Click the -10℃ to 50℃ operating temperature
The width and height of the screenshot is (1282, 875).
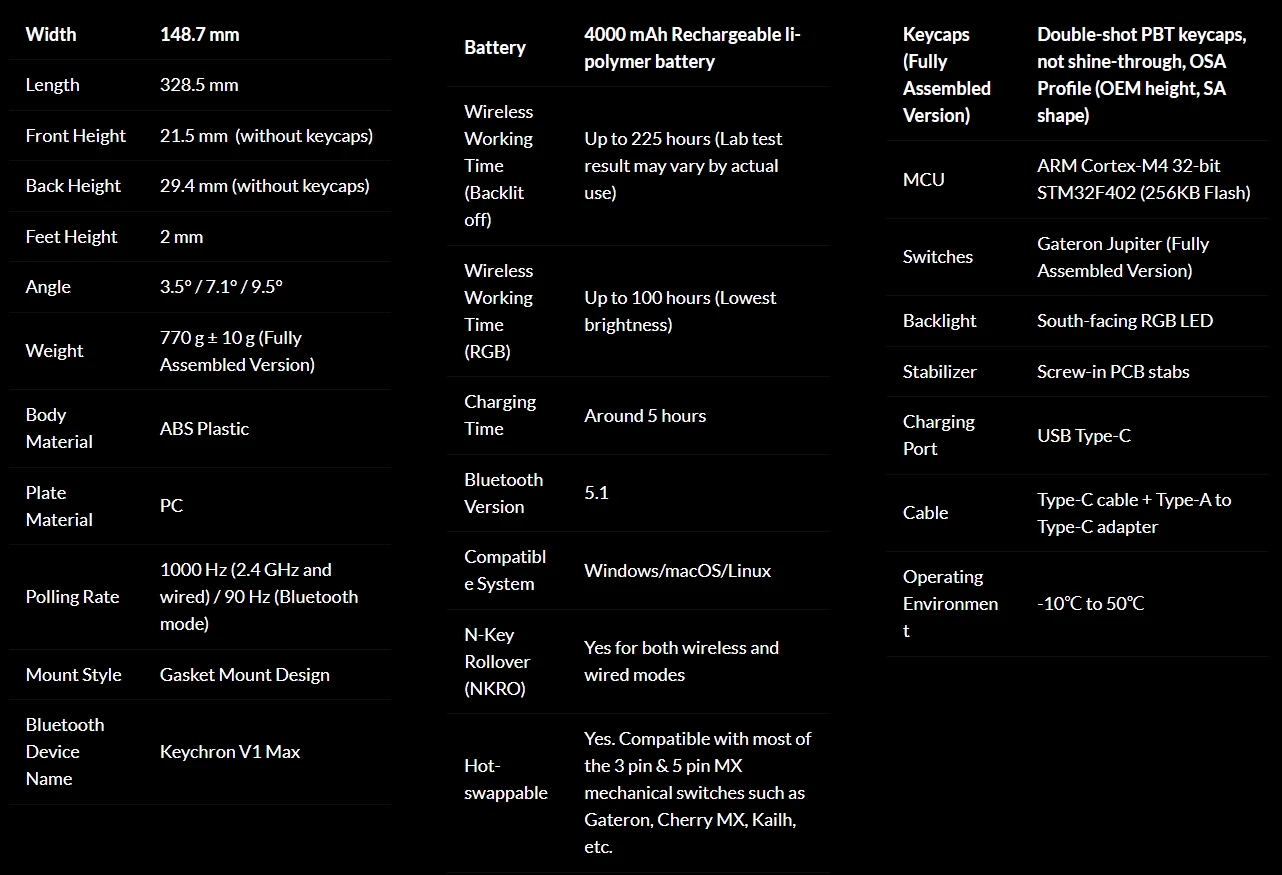[1090, 604]
